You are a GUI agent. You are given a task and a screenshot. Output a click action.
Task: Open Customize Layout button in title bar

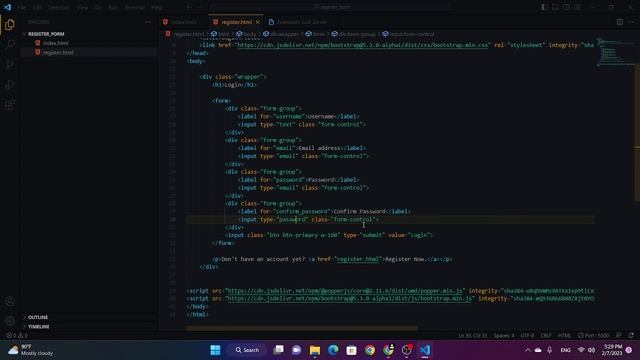577,7
